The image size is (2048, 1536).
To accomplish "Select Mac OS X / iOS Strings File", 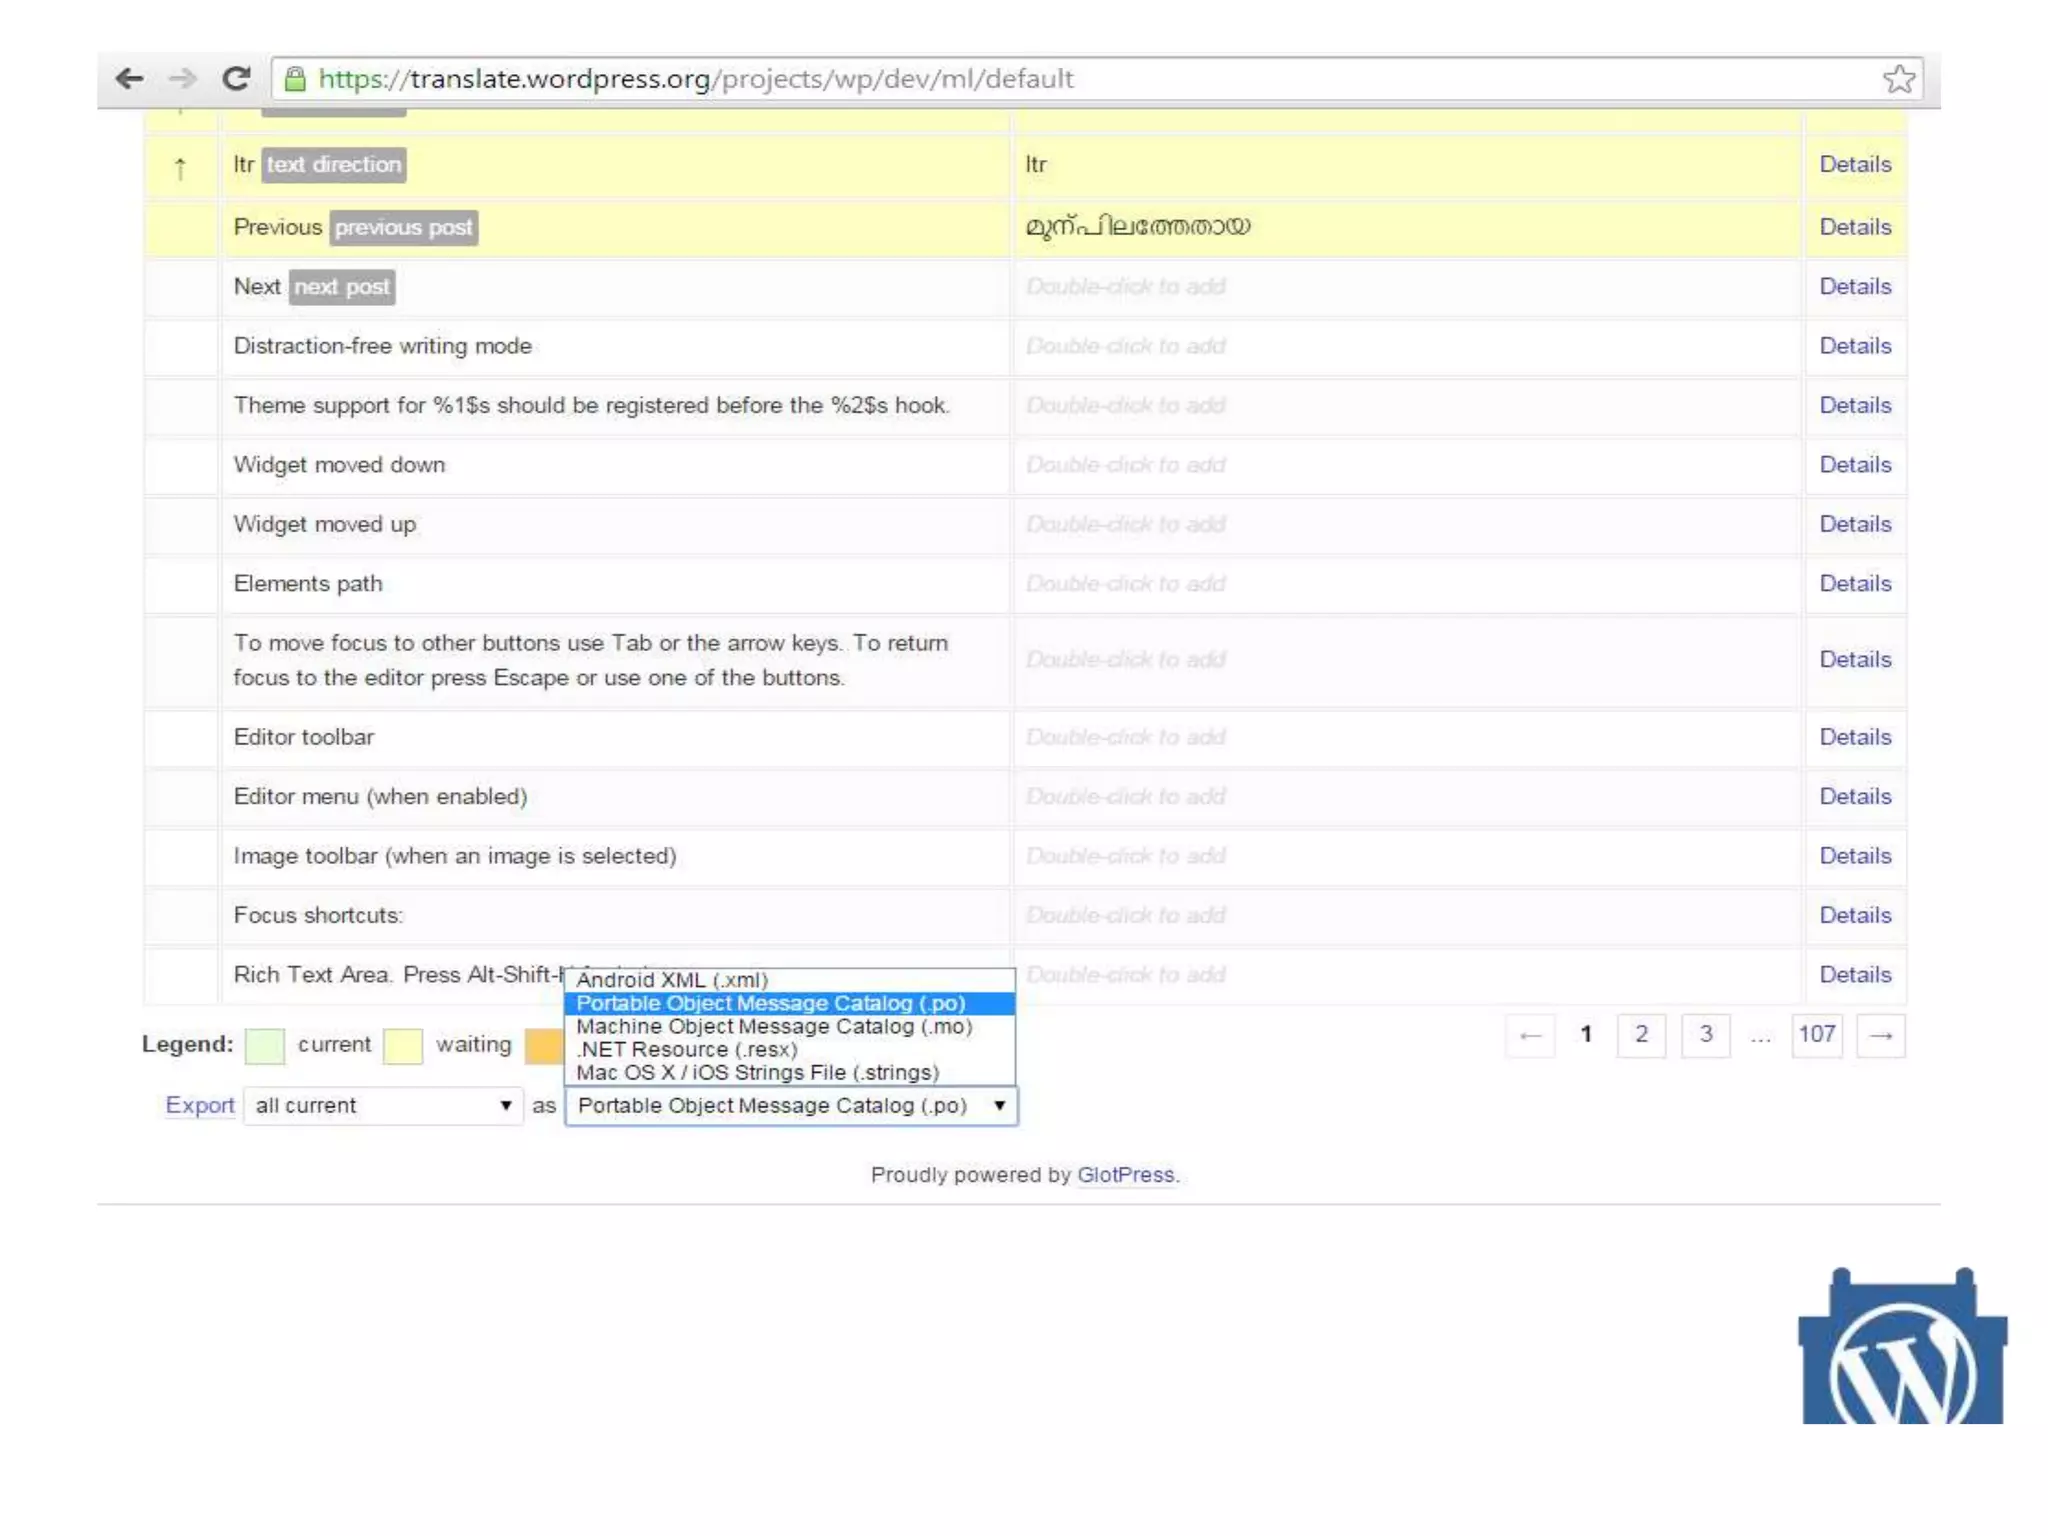I will click(758, 1072).
